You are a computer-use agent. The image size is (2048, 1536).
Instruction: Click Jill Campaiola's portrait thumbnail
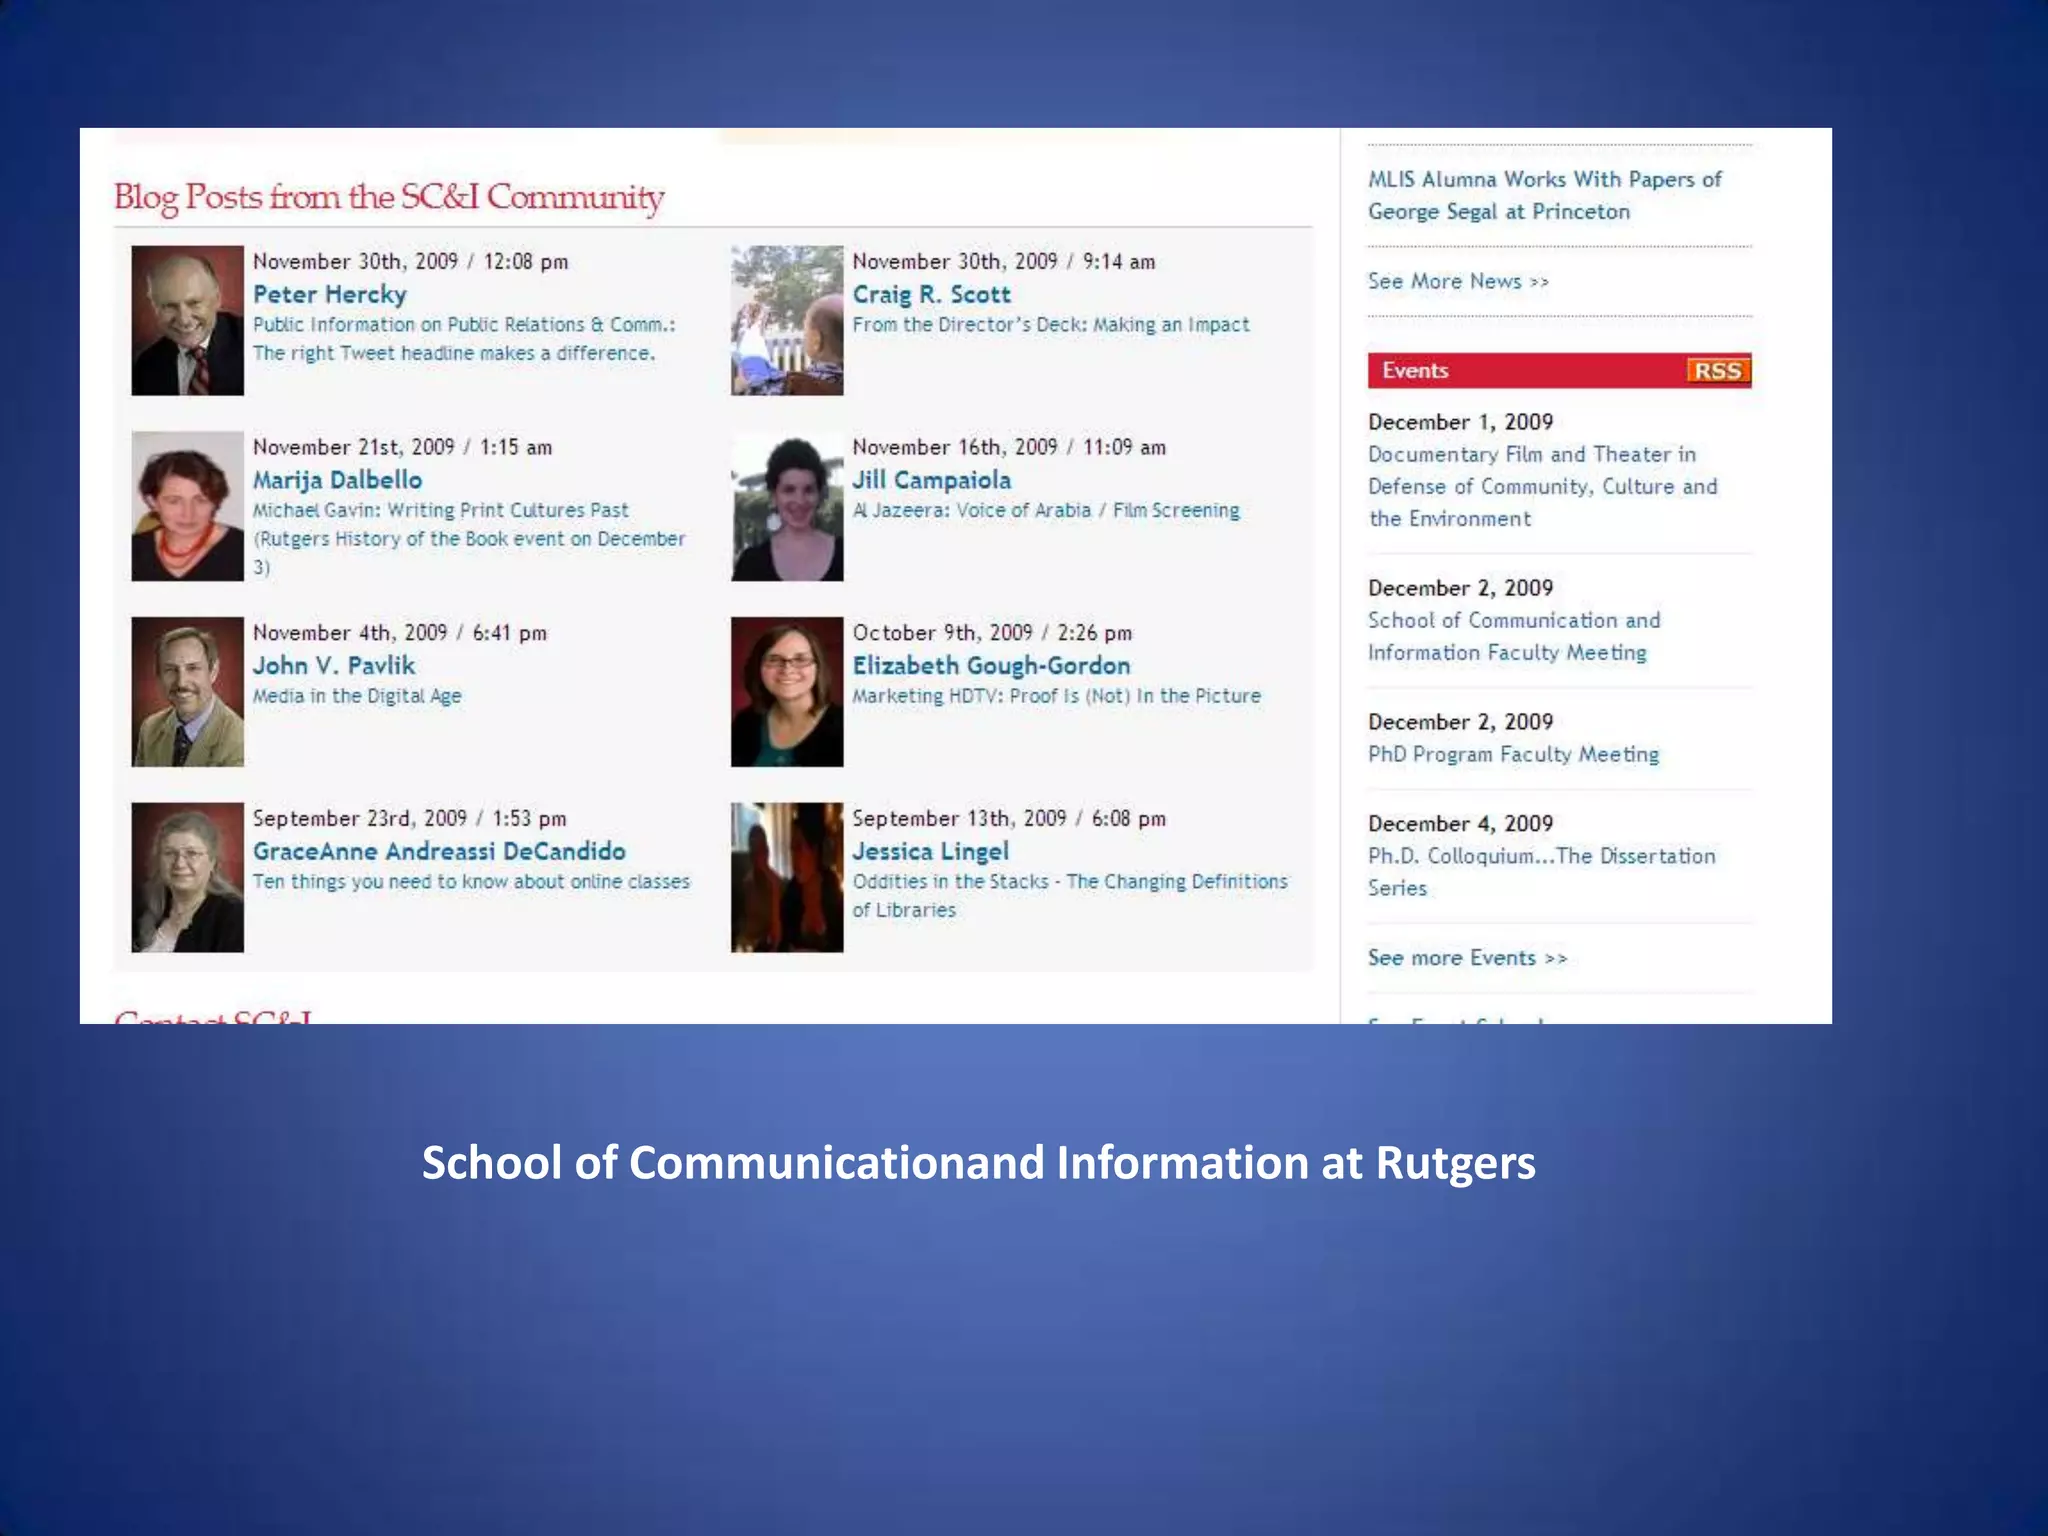787,506
